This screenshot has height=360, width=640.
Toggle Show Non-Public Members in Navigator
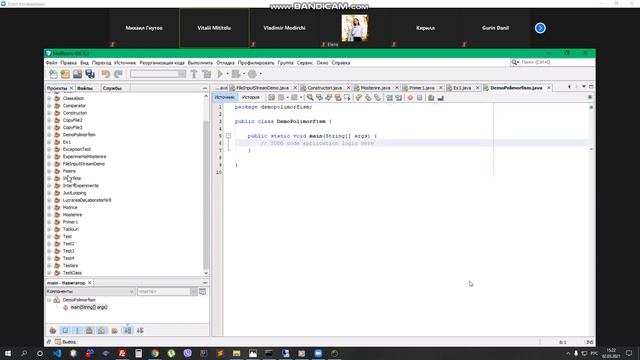[89, 331]
